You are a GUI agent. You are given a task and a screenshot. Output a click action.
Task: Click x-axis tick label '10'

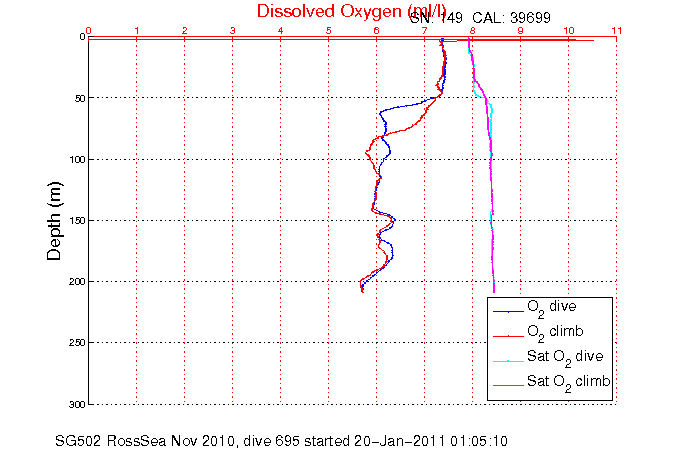click(569, 31)
